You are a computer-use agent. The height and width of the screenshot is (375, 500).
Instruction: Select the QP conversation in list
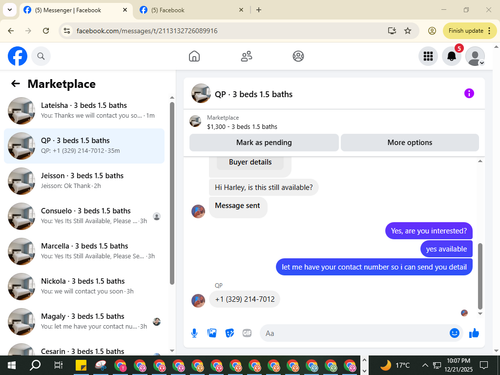coord(84,146)
